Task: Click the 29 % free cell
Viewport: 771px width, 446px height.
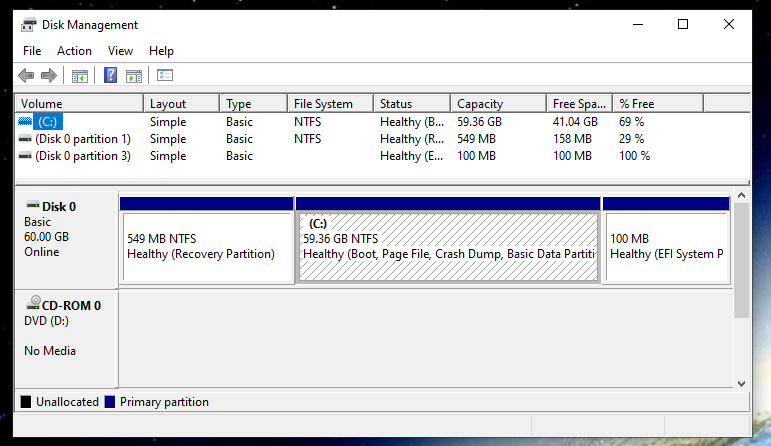Action: 631,139
